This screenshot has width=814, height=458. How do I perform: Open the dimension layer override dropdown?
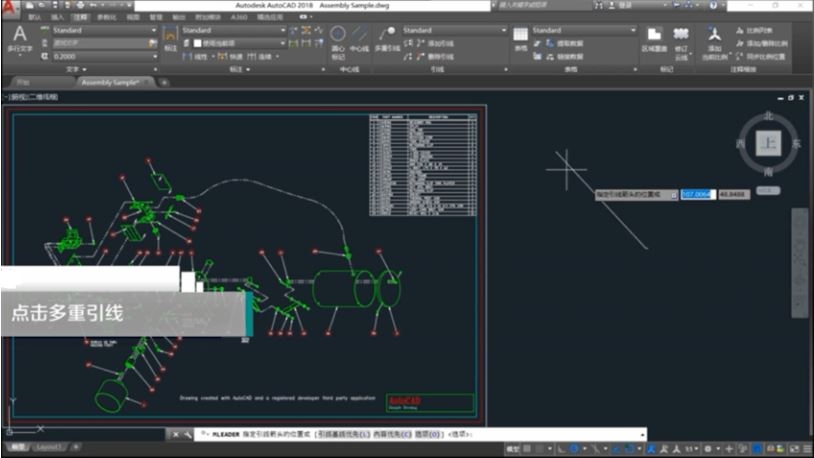point(239,43)
